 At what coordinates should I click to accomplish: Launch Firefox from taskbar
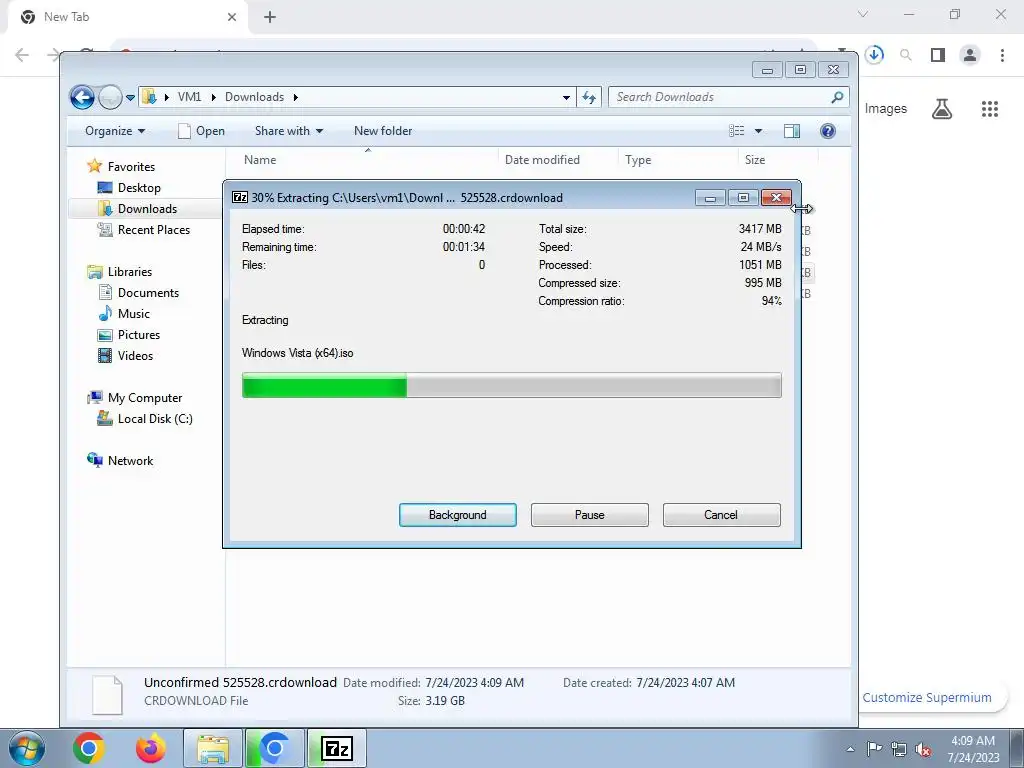pos(150,748)
